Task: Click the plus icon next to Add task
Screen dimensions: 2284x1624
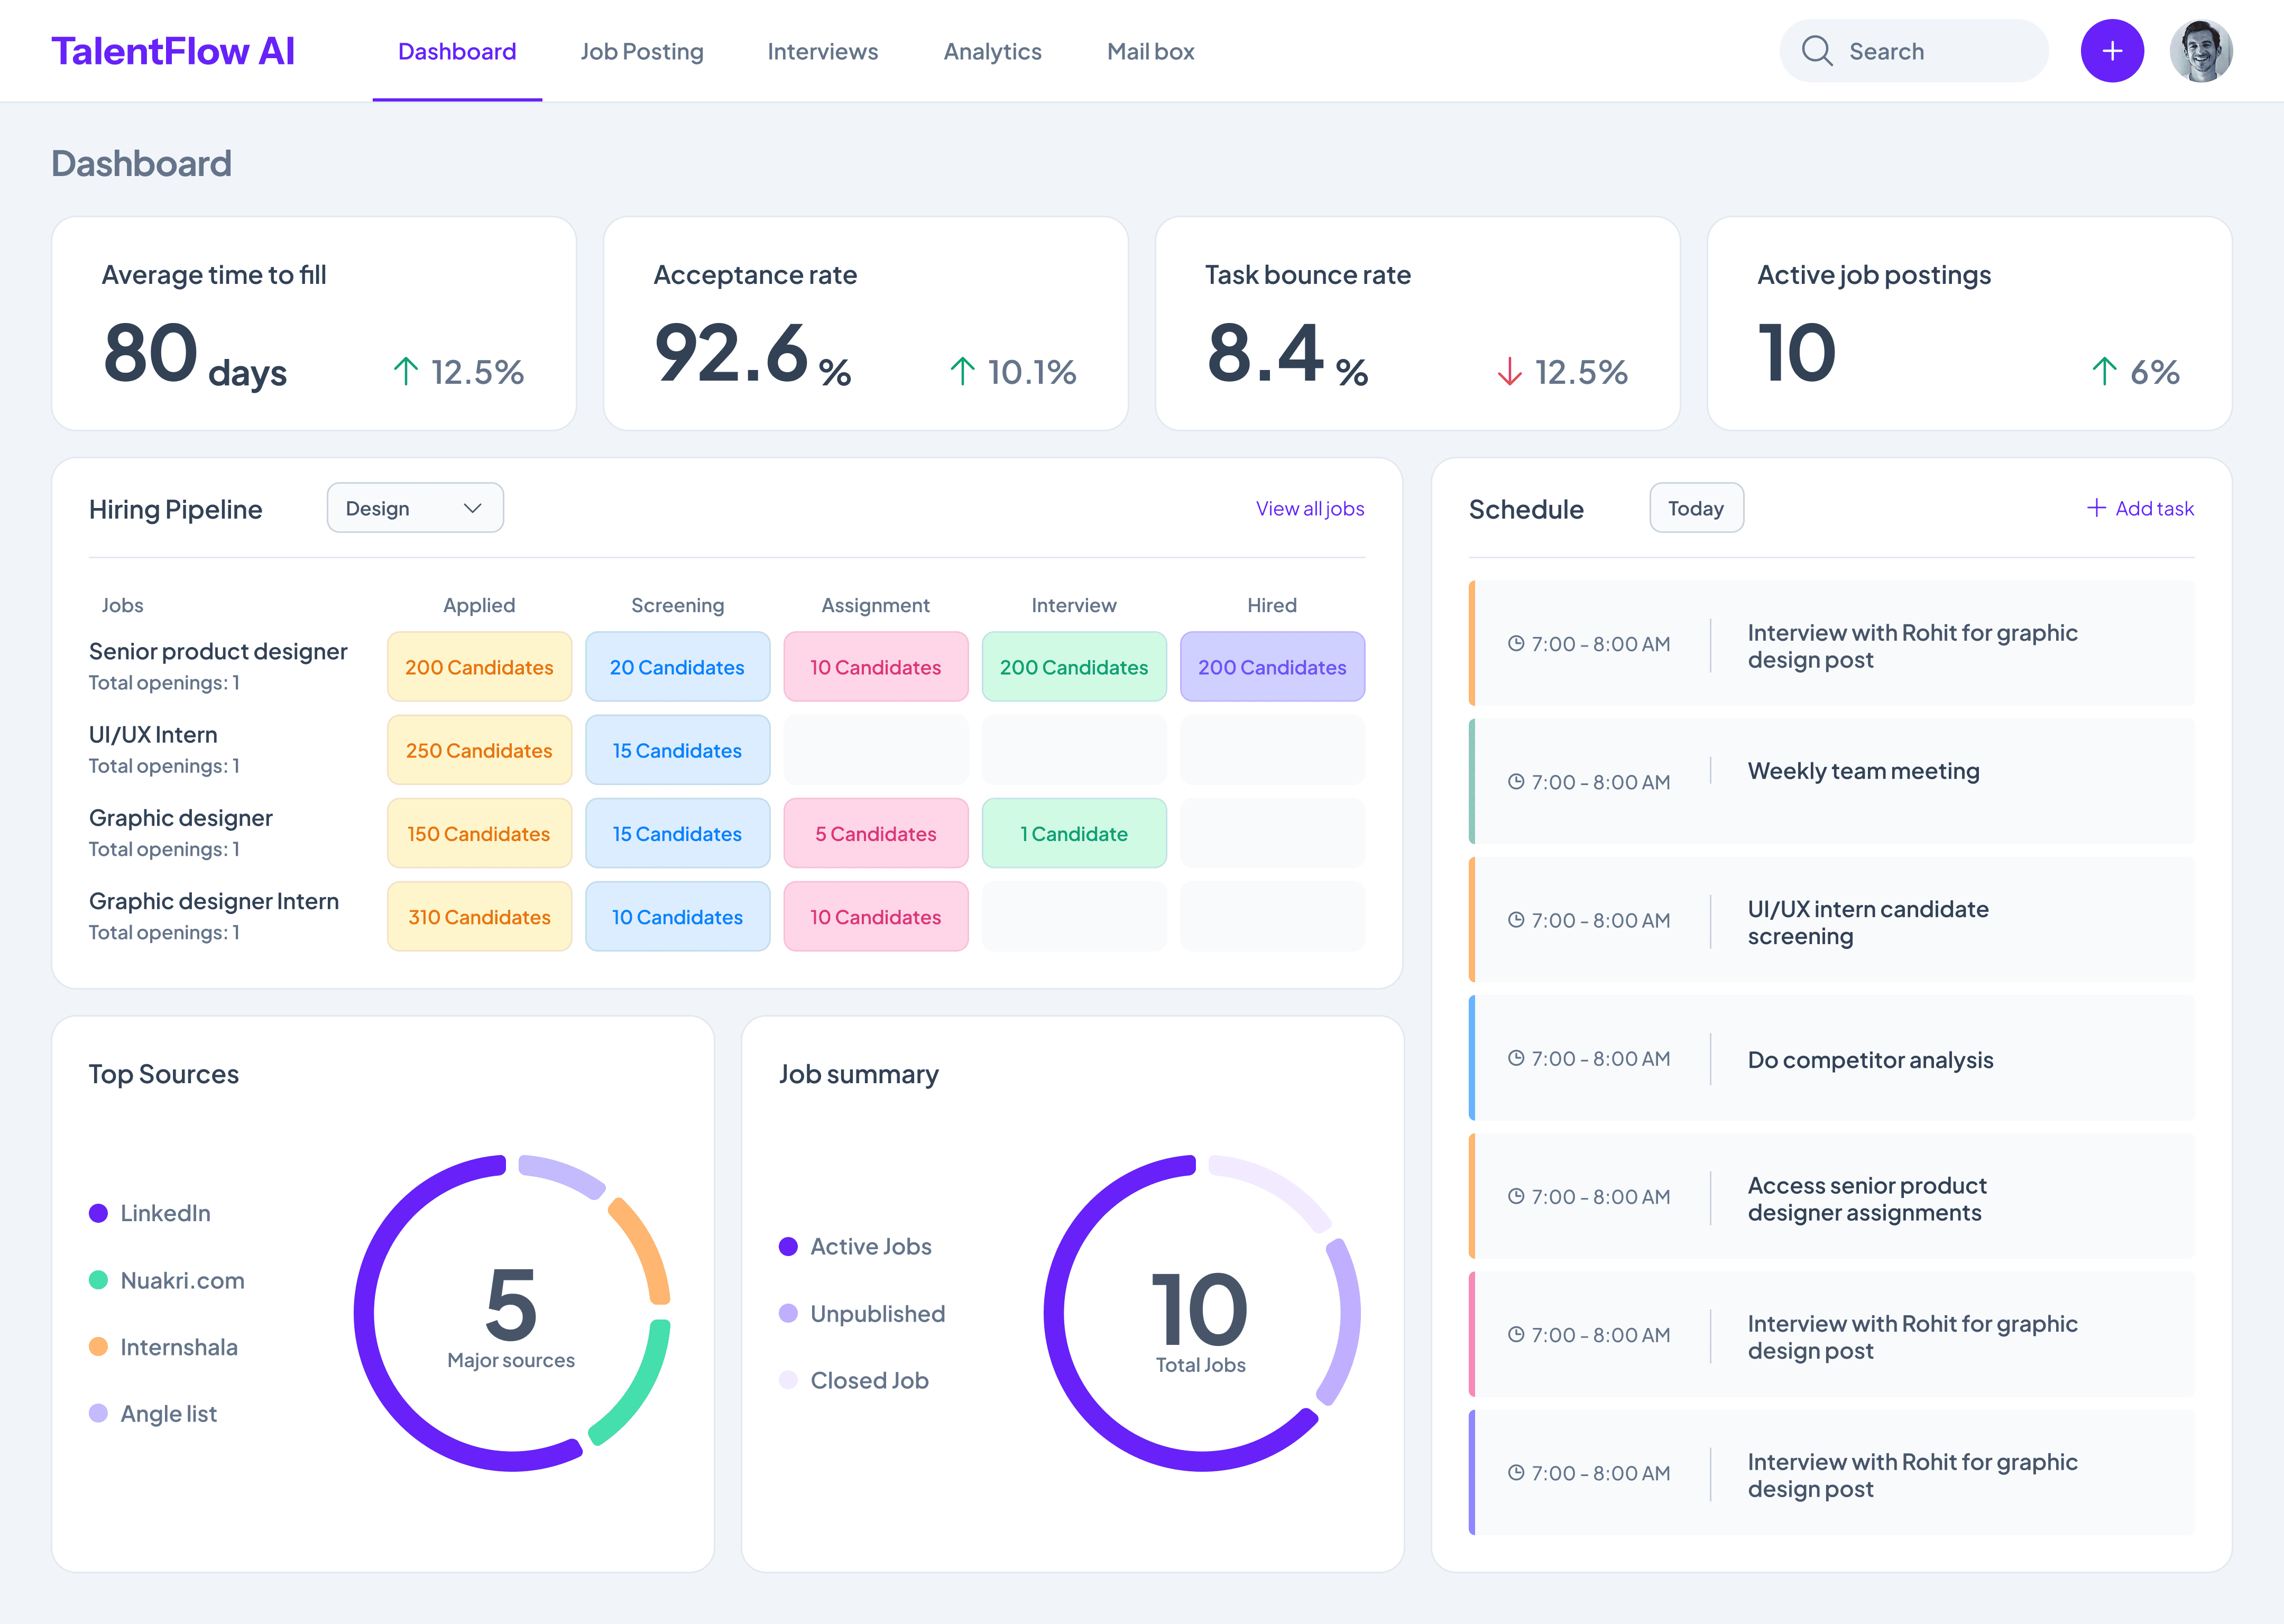Action: [x=2096, y=508]
